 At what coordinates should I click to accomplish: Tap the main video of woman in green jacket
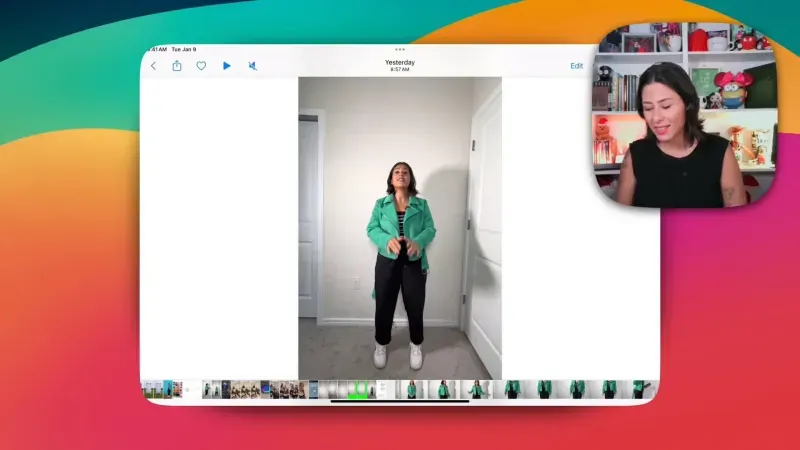(400, 228)
